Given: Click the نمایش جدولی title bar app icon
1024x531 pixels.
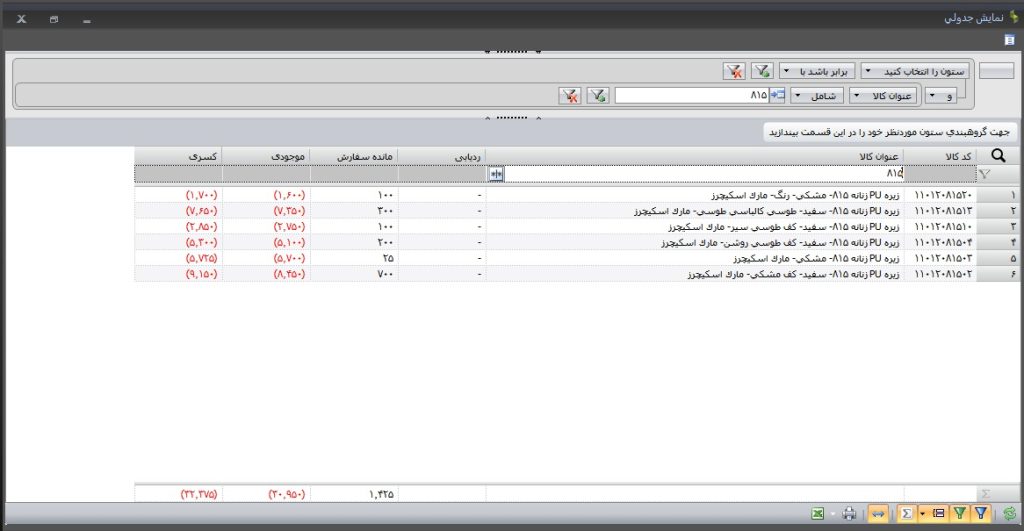Looking at the screenshot, I should tap(1014, 16).
